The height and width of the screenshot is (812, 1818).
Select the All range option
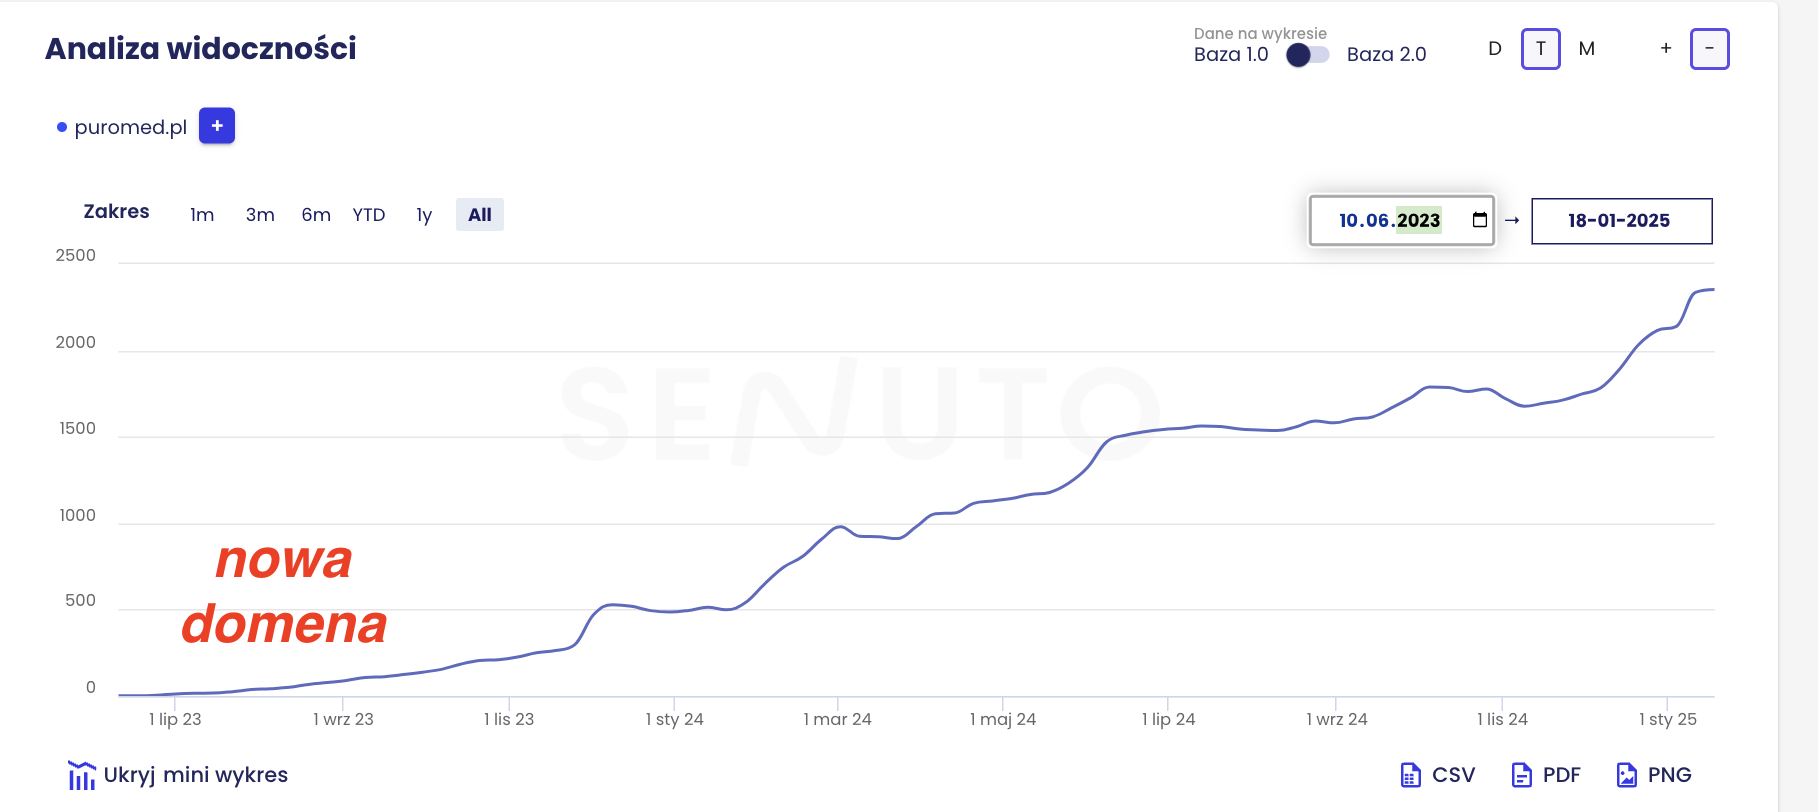(x=480, y=215)
